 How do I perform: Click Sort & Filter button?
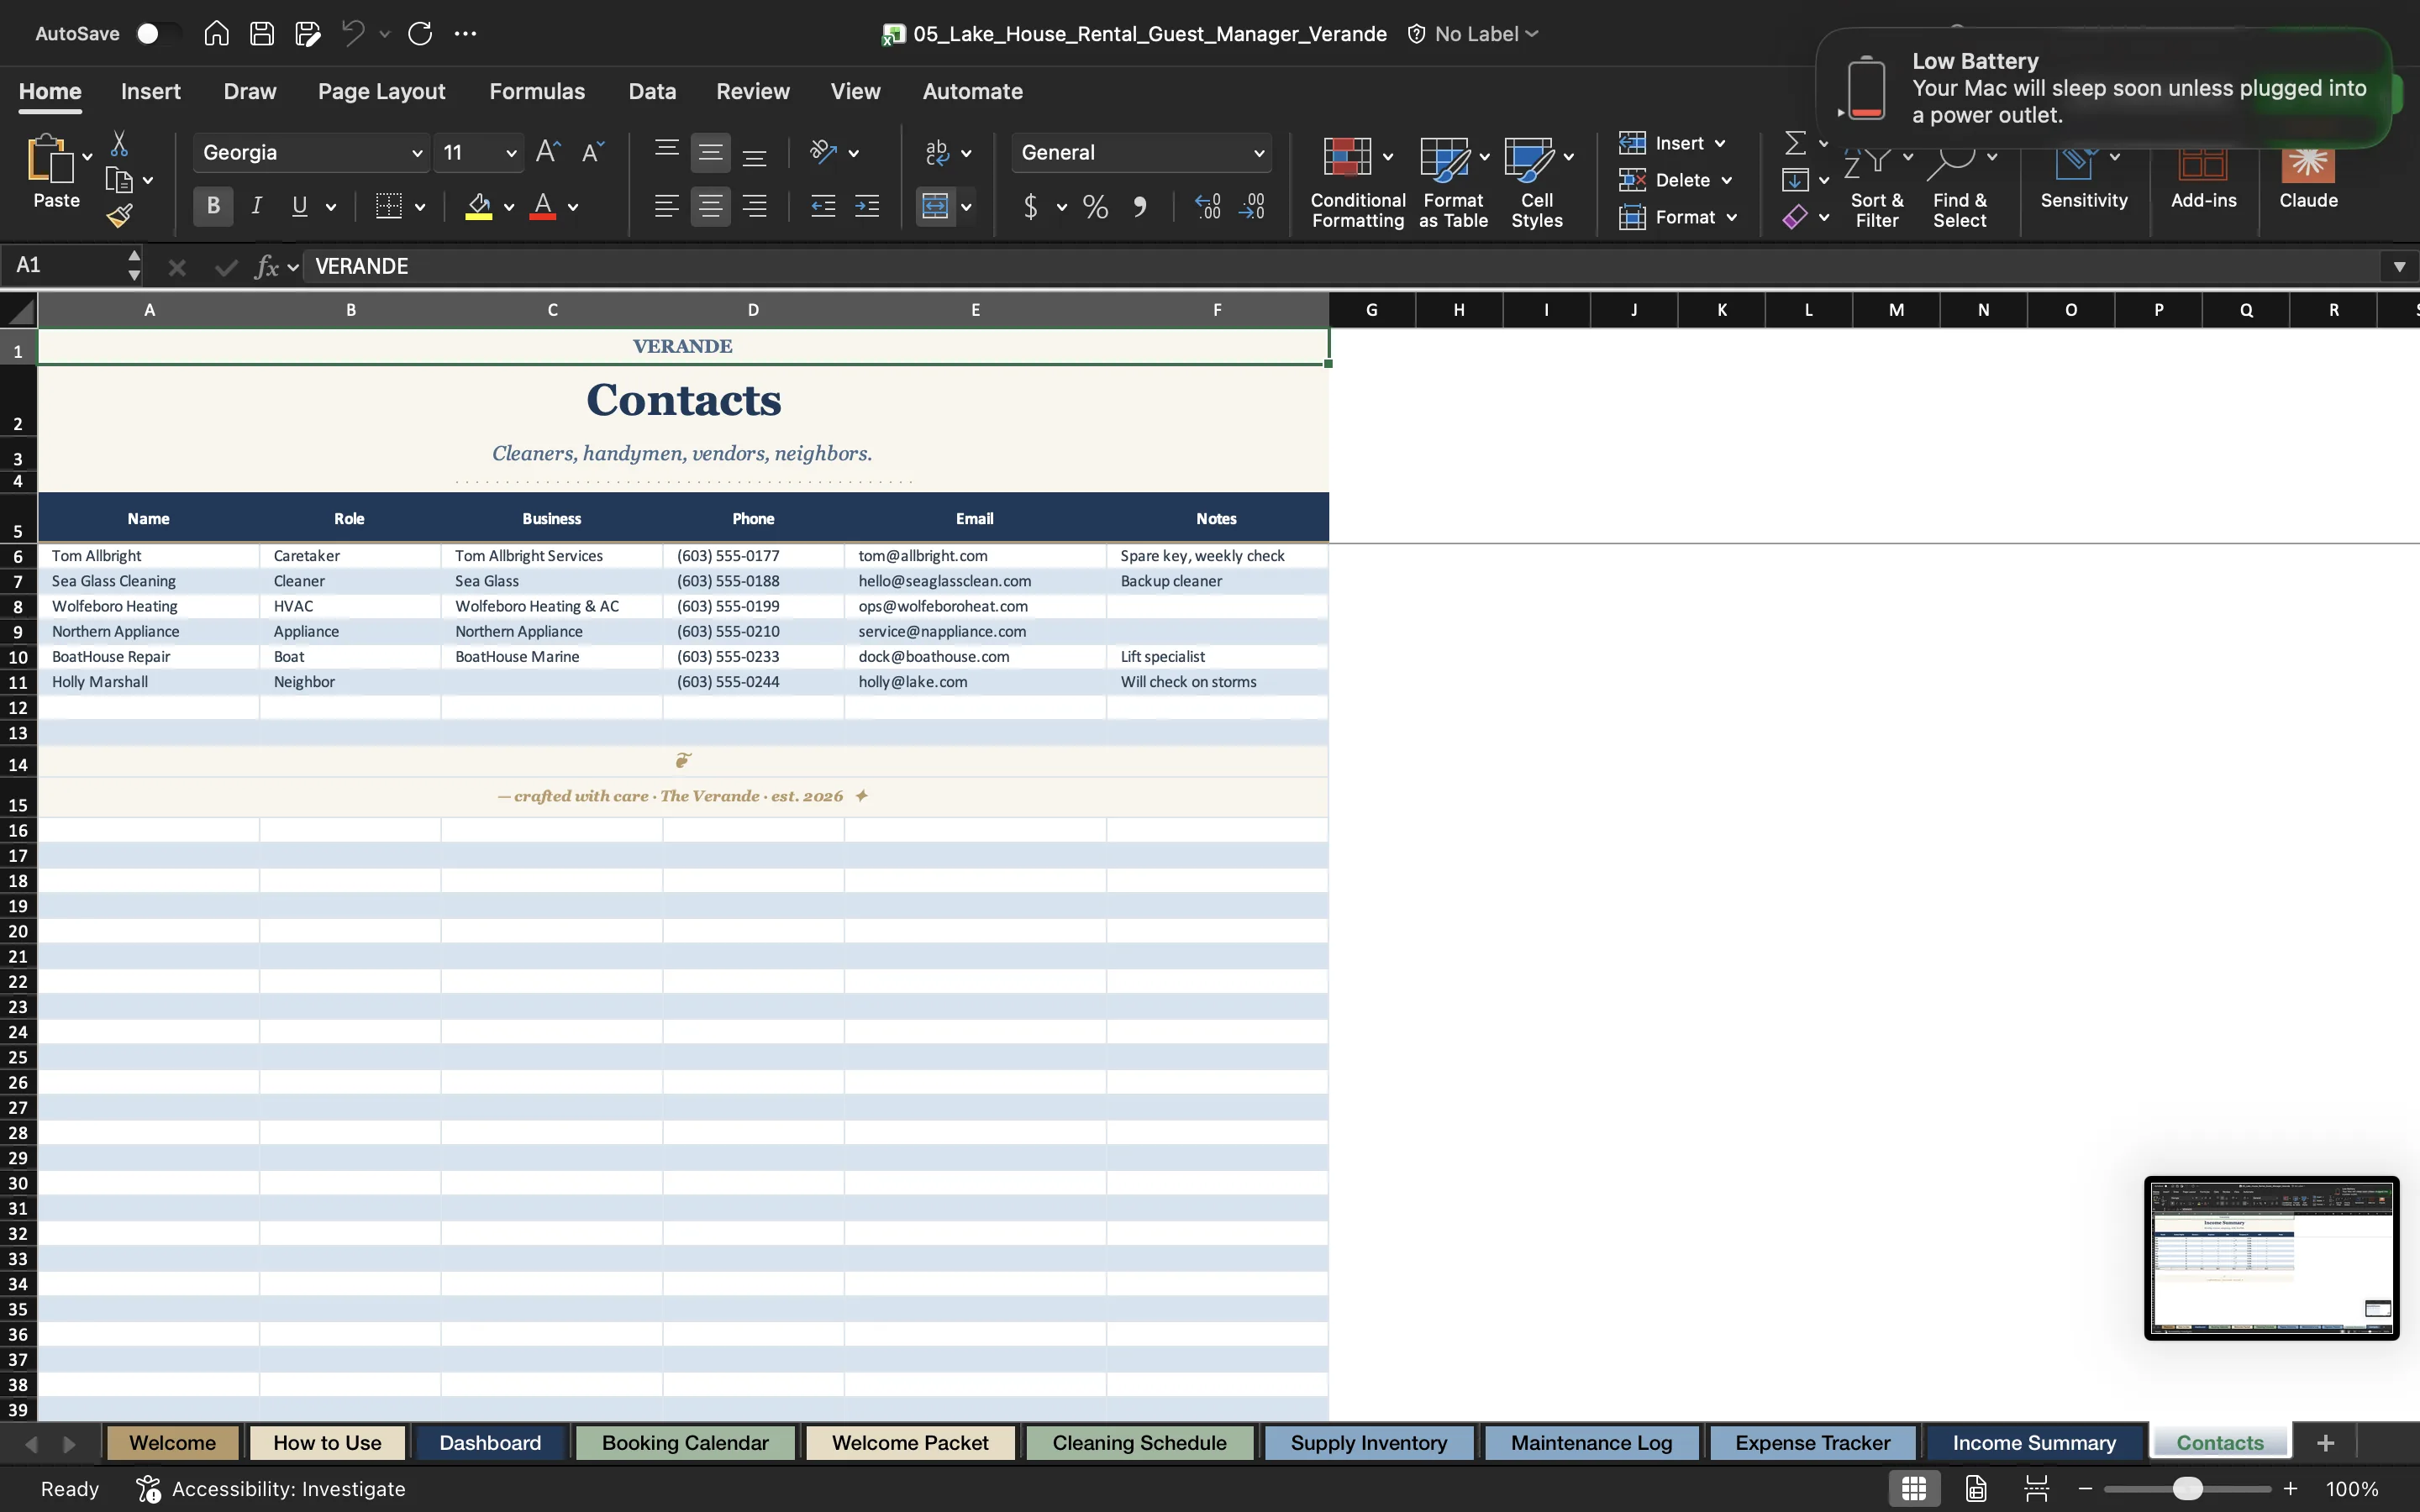(x=1877, y=186)
